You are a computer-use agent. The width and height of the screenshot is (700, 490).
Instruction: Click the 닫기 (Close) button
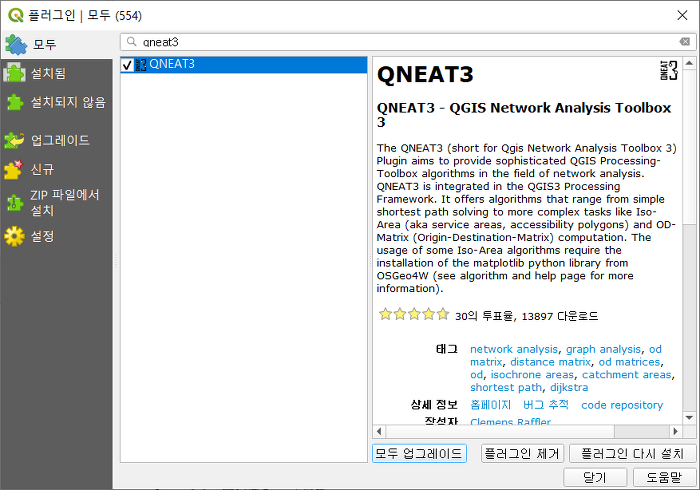595,477
